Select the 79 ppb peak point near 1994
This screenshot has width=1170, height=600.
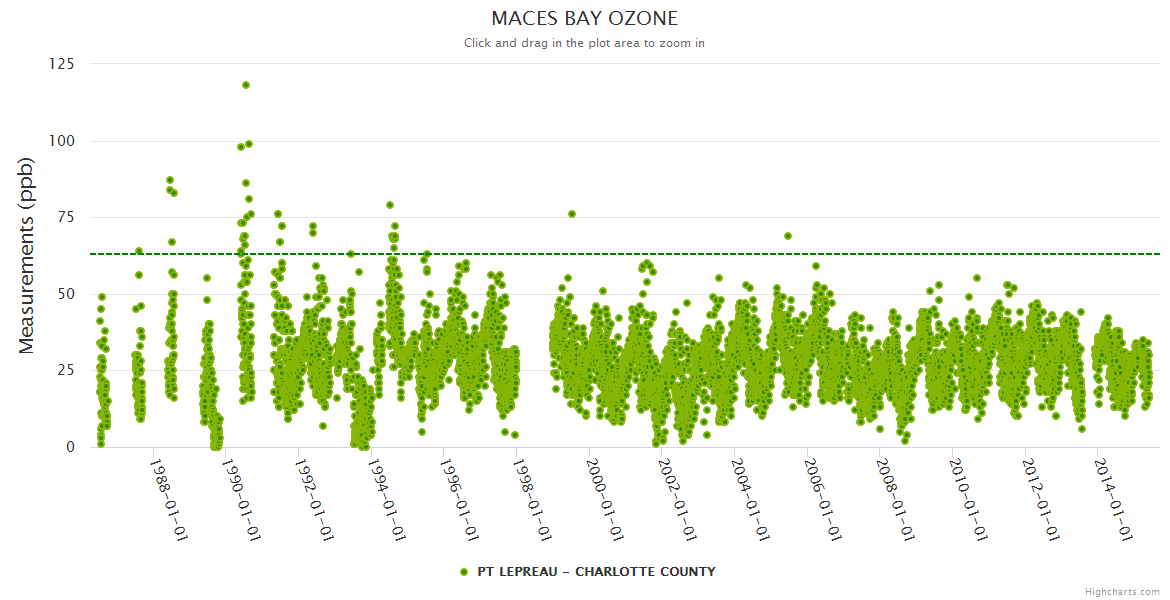click(390, 205)
